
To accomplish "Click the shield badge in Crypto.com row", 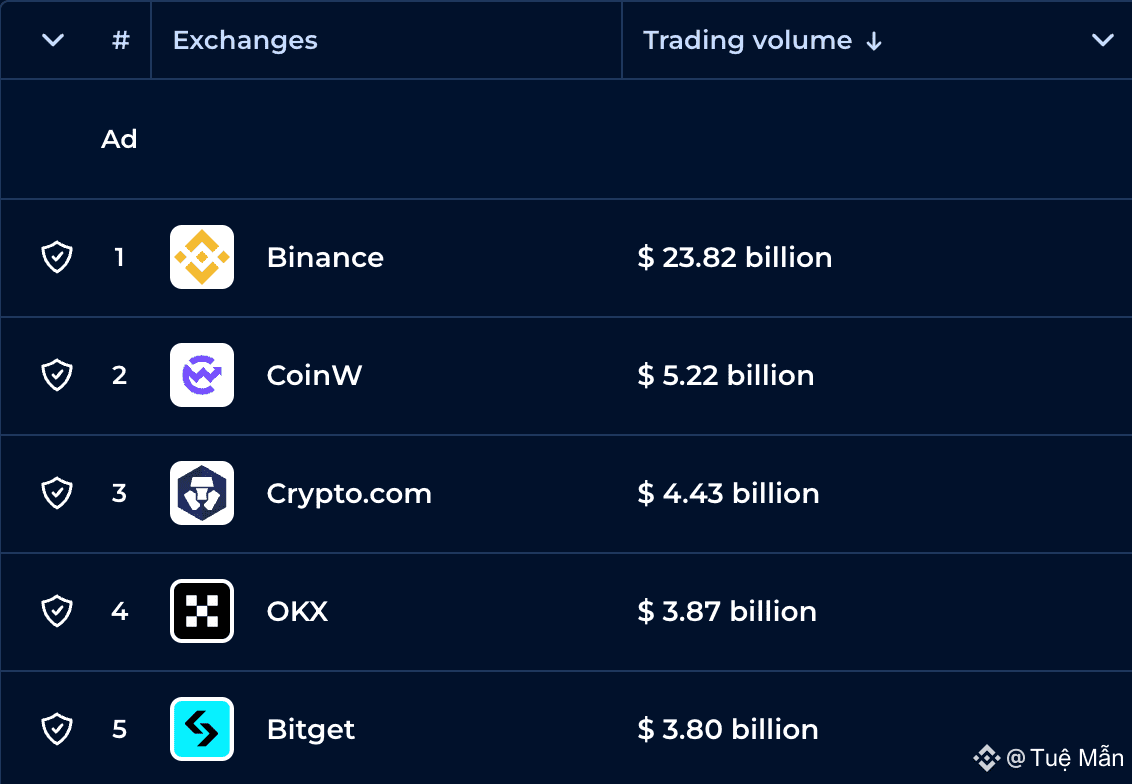I will tap(57, 493).
